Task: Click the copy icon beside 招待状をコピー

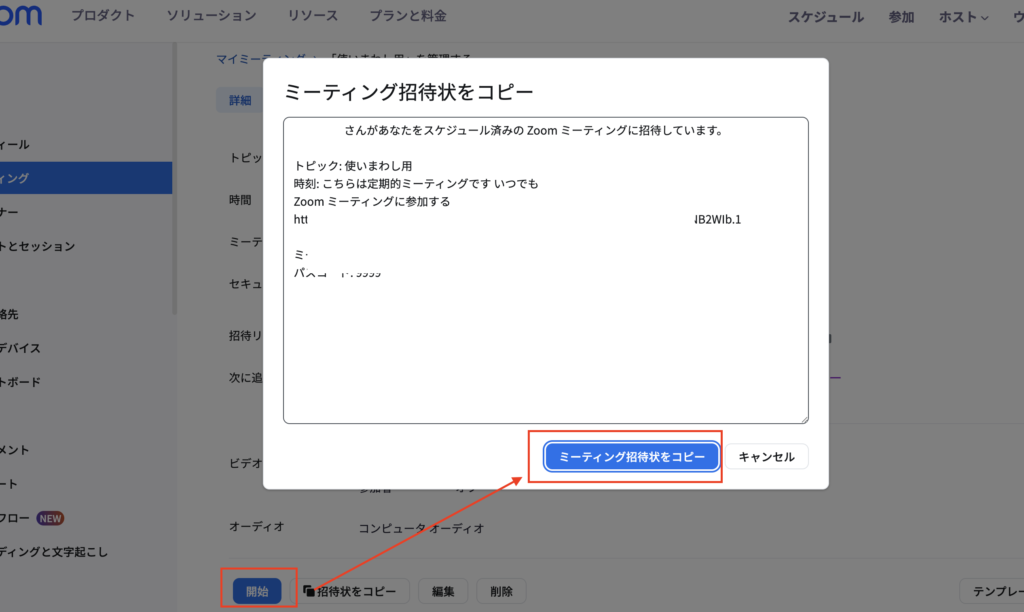Action: (x=308, y=590)
